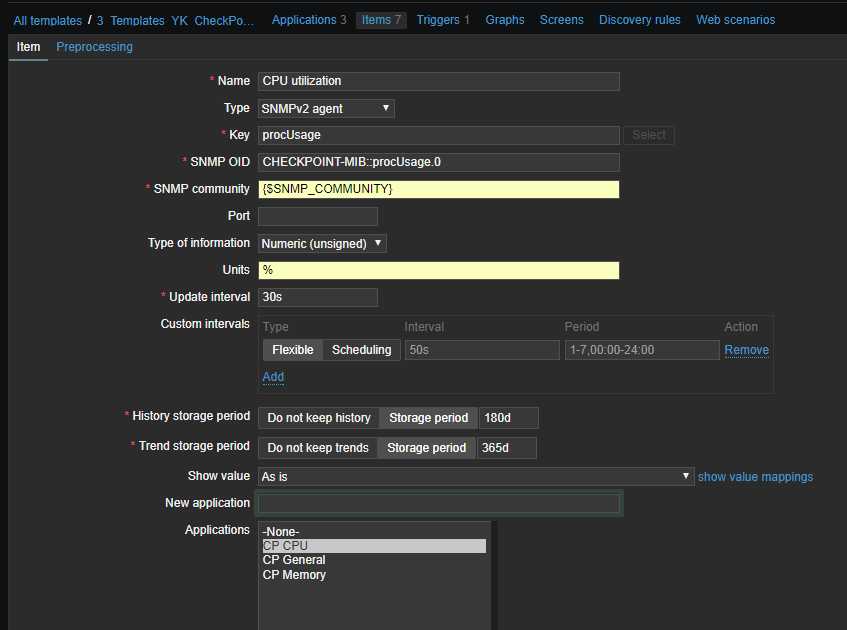Click the All templates breadcrumb link
847x630 pixels.
(48, 20)
